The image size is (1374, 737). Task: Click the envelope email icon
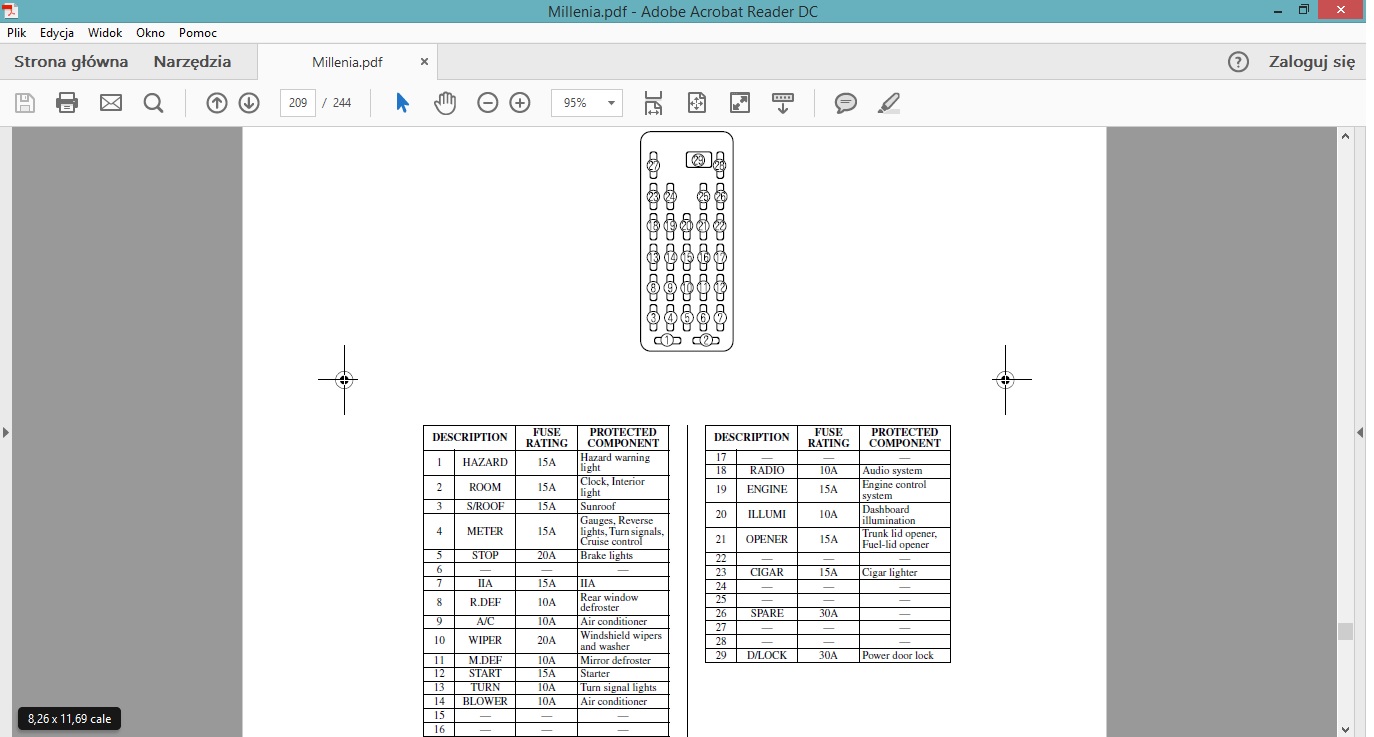[110, 103]
